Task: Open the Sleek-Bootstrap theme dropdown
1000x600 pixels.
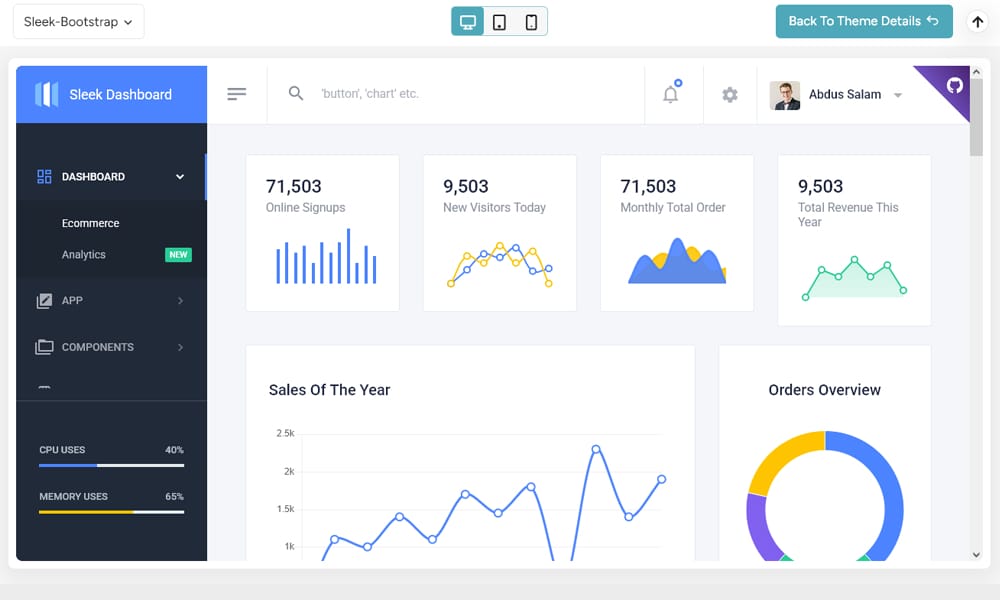Action: pos(78,20)
